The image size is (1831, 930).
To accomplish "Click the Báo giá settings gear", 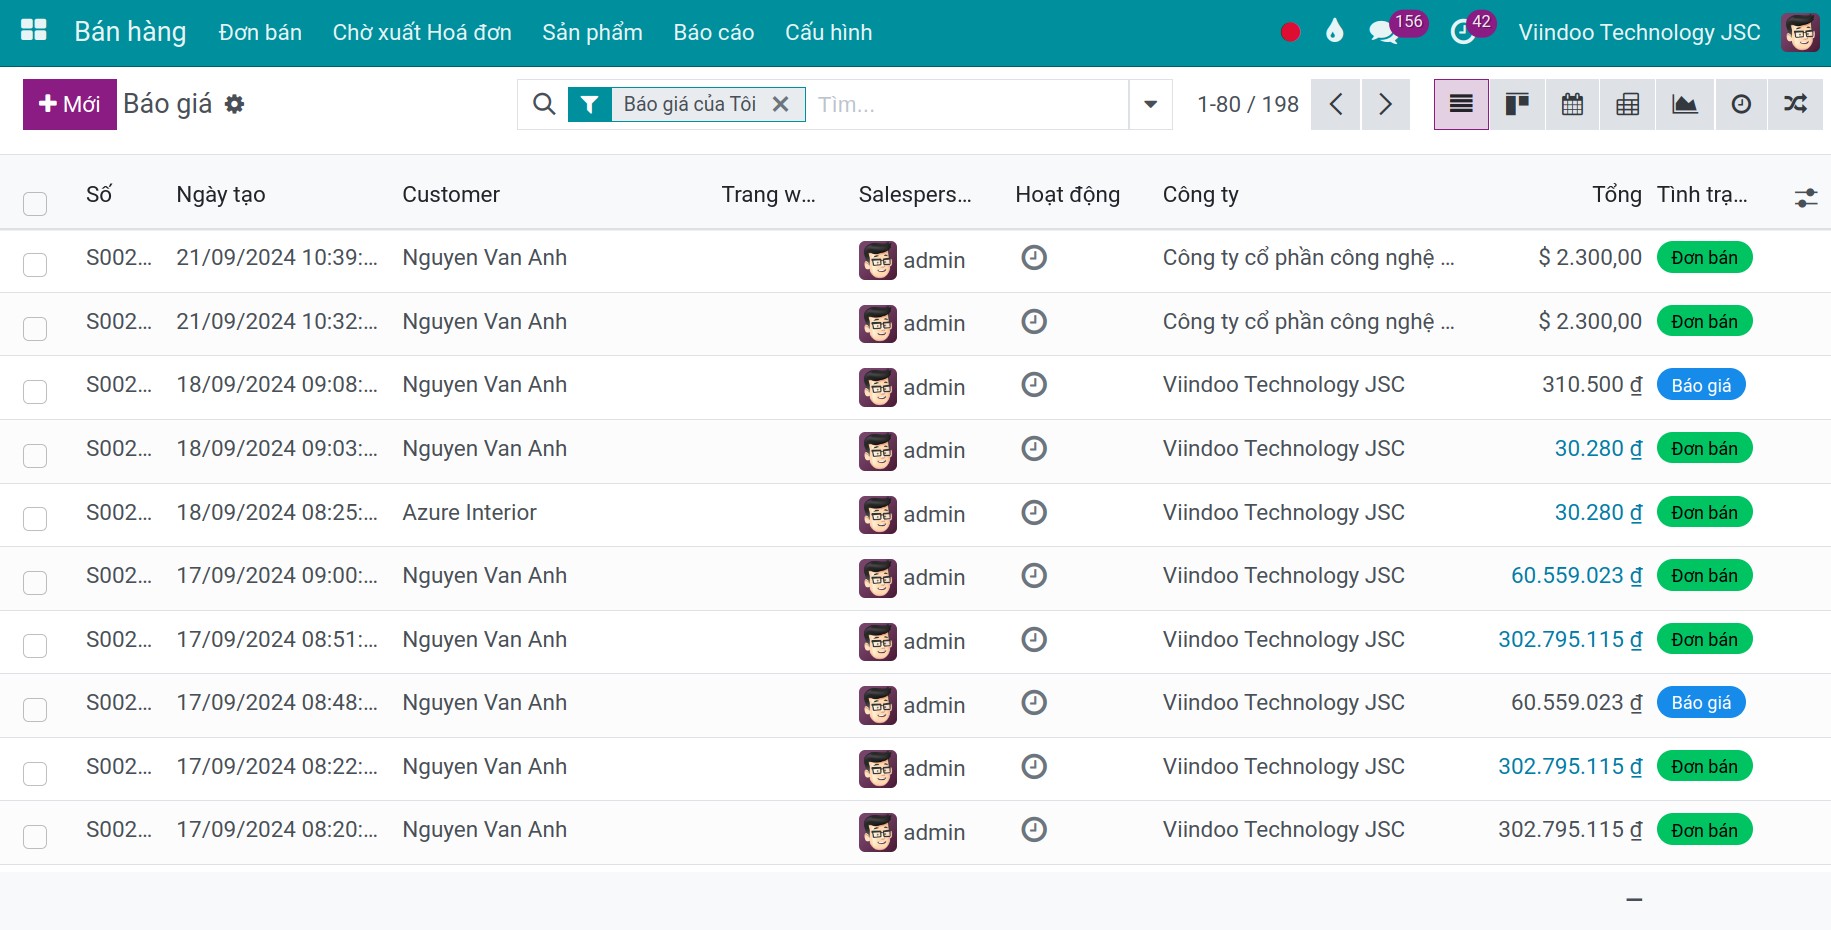I will pos(234,104).
